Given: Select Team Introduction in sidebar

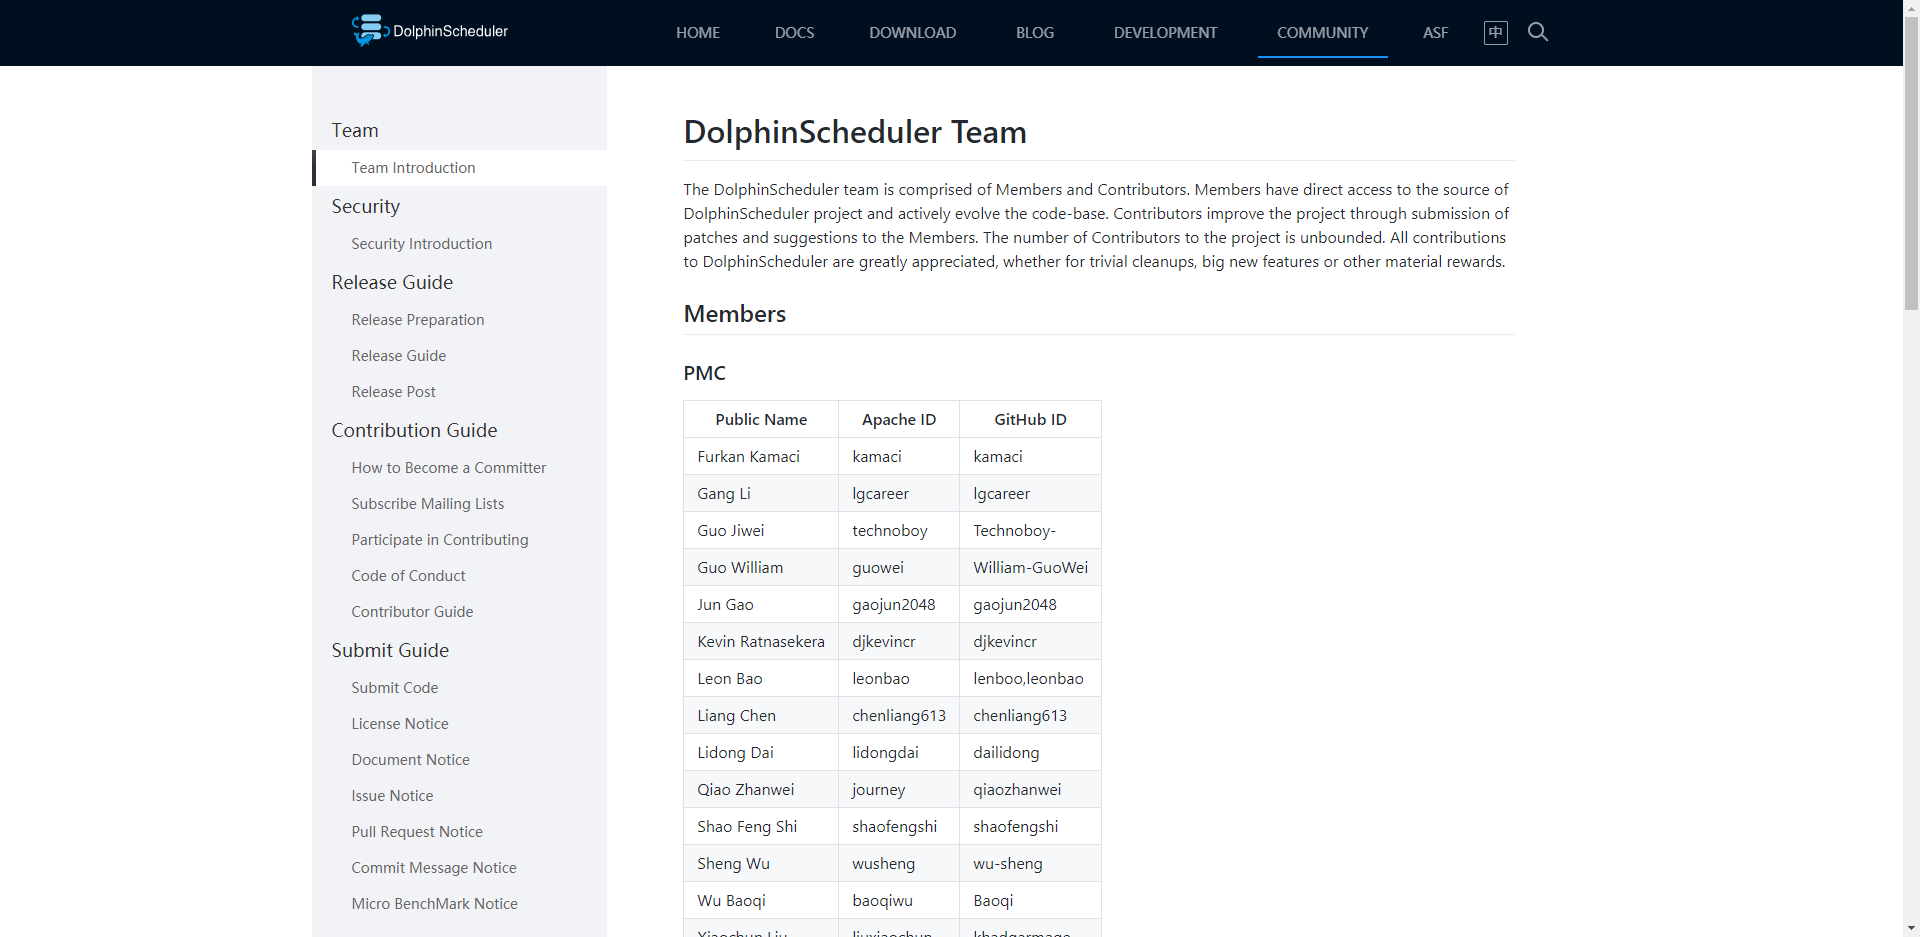Looking at the screenshot, I should pos(460,168).
